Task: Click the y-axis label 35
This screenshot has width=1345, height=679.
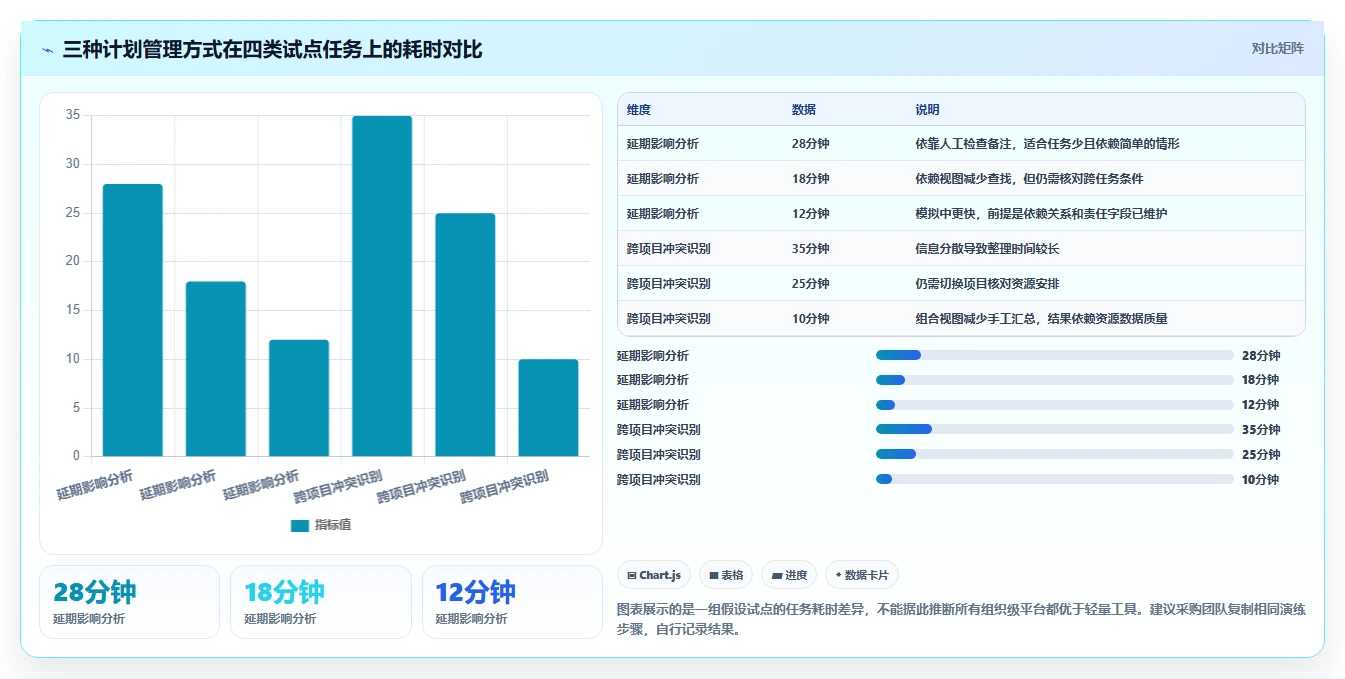Action: click(x=73, y=115)
